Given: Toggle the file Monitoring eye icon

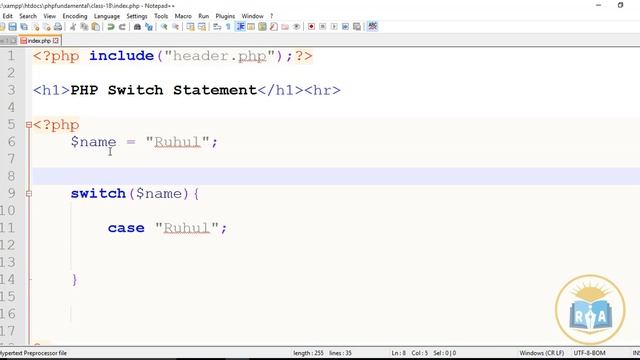Looking at the screenshot, I should tap(296, 27).
